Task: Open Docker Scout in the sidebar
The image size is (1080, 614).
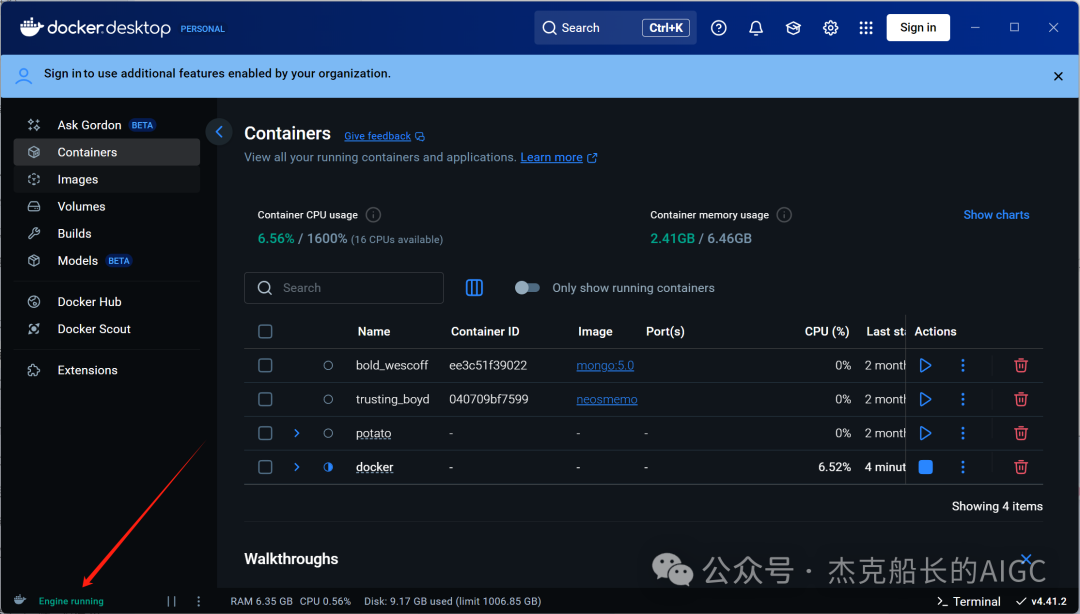Action: pos(107,329)
